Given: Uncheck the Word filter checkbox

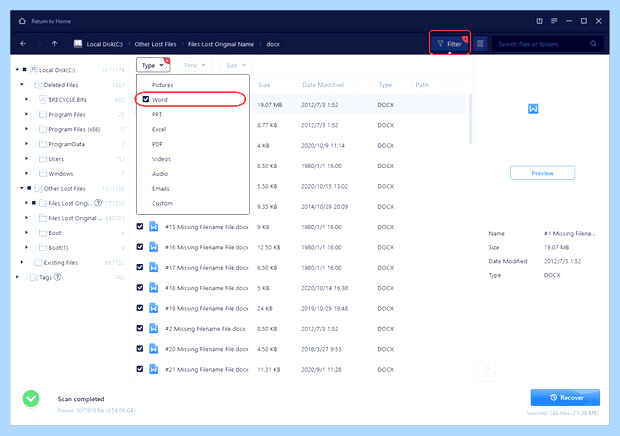Looking at the screenshot, I should (x=146, y=99).
